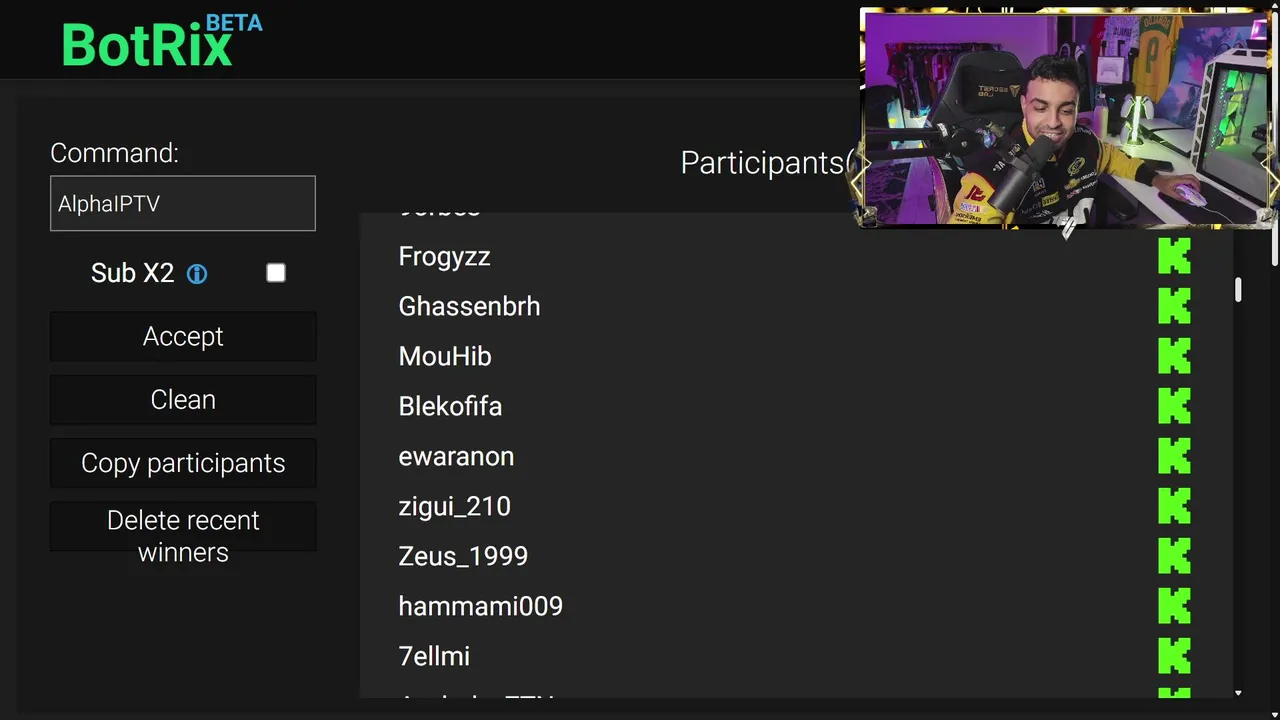The height and width of the screenshot is (720, 1280).
Task: Click the Kick icon next to Zeus_1999
Action: coord(1174,556)
